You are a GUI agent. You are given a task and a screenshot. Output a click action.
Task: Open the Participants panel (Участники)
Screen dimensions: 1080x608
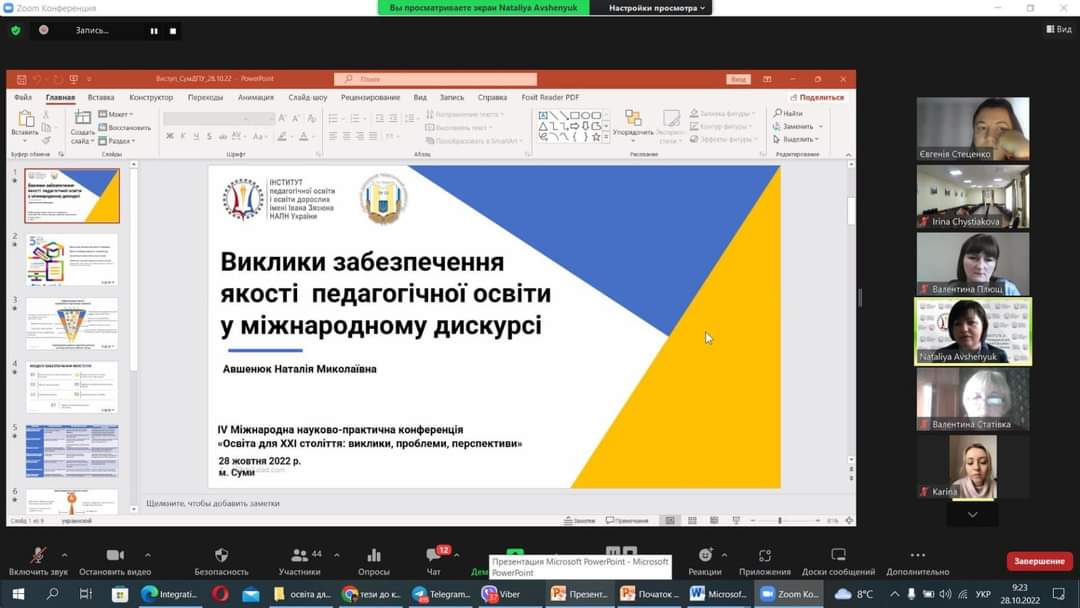[x=299, y=556]
